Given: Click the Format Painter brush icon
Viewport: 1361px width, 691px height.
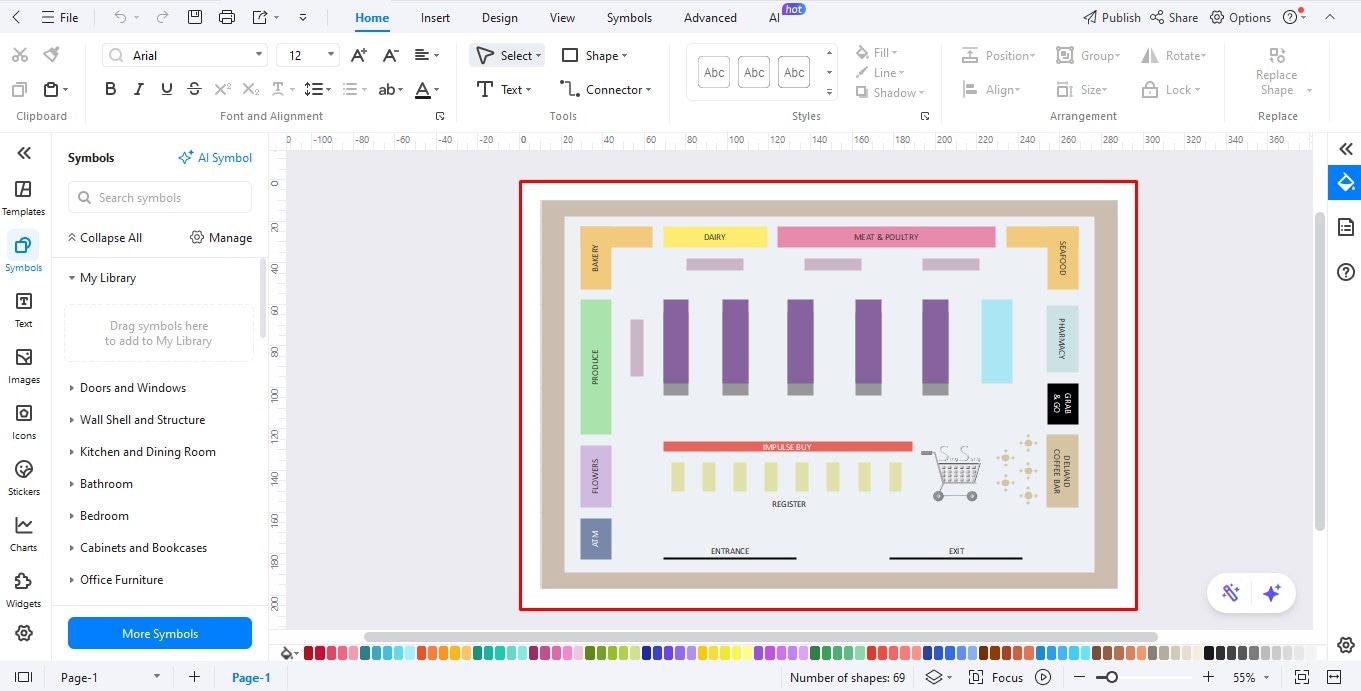Looking at the screenshot, I should point(51,55).
